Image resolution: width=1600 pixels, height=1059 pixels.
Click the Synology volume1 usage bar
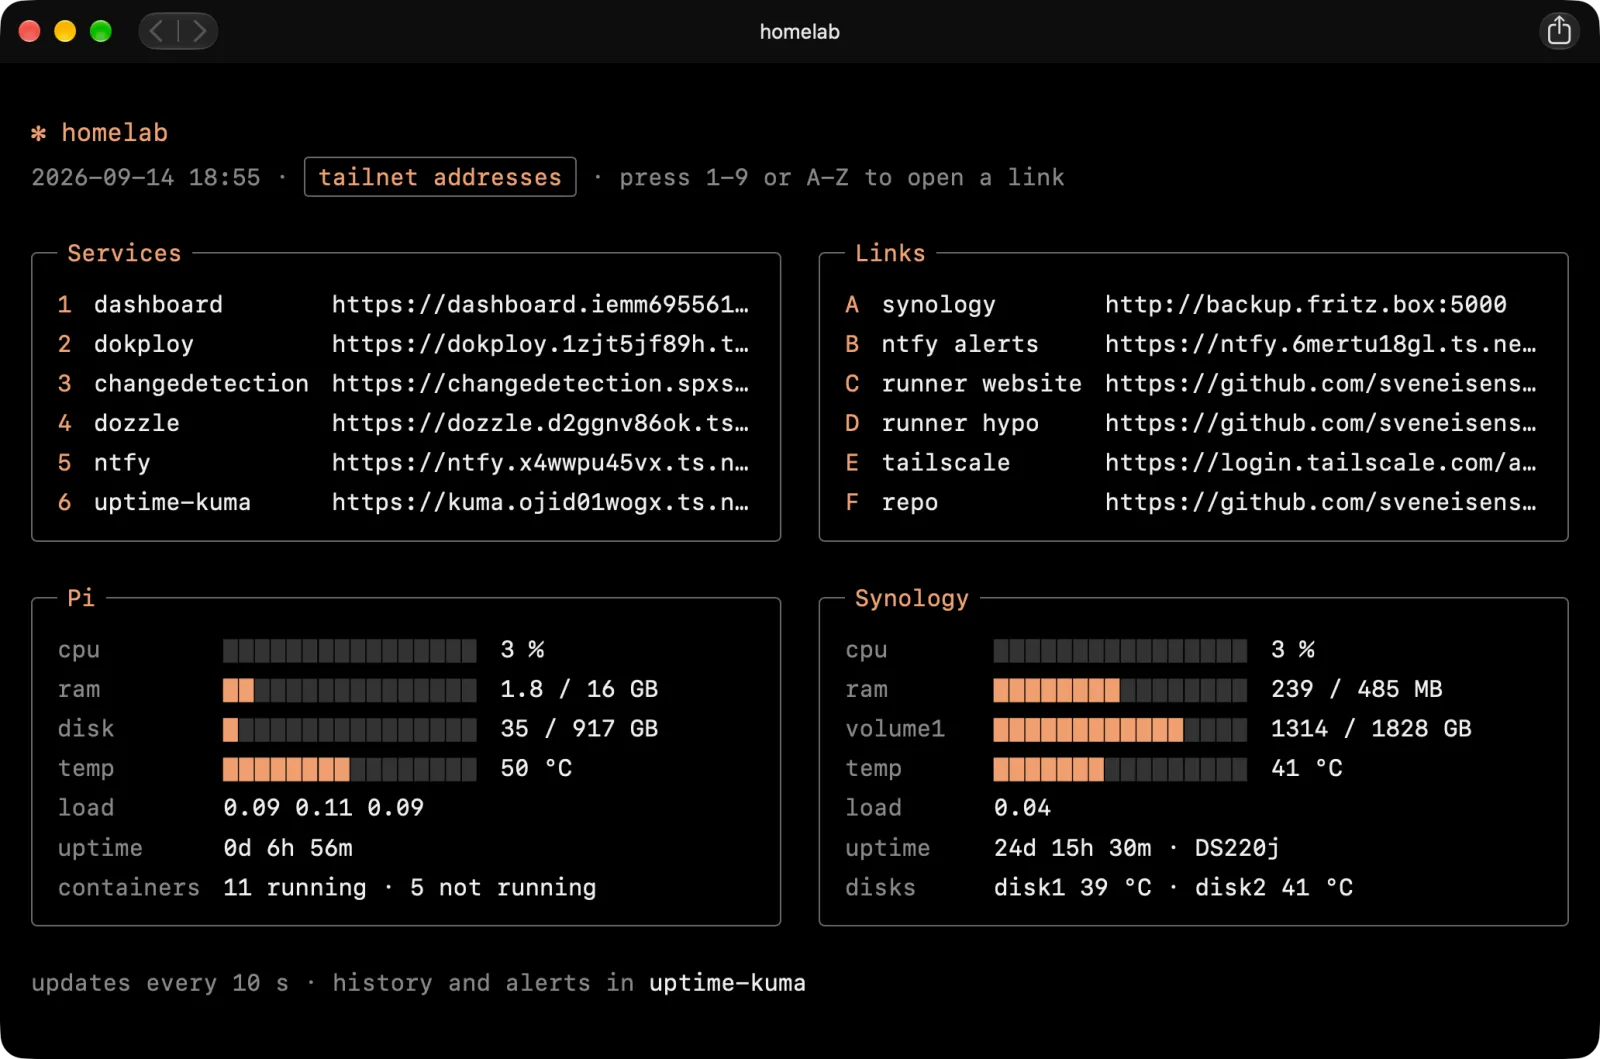[x=1120, y=730]
